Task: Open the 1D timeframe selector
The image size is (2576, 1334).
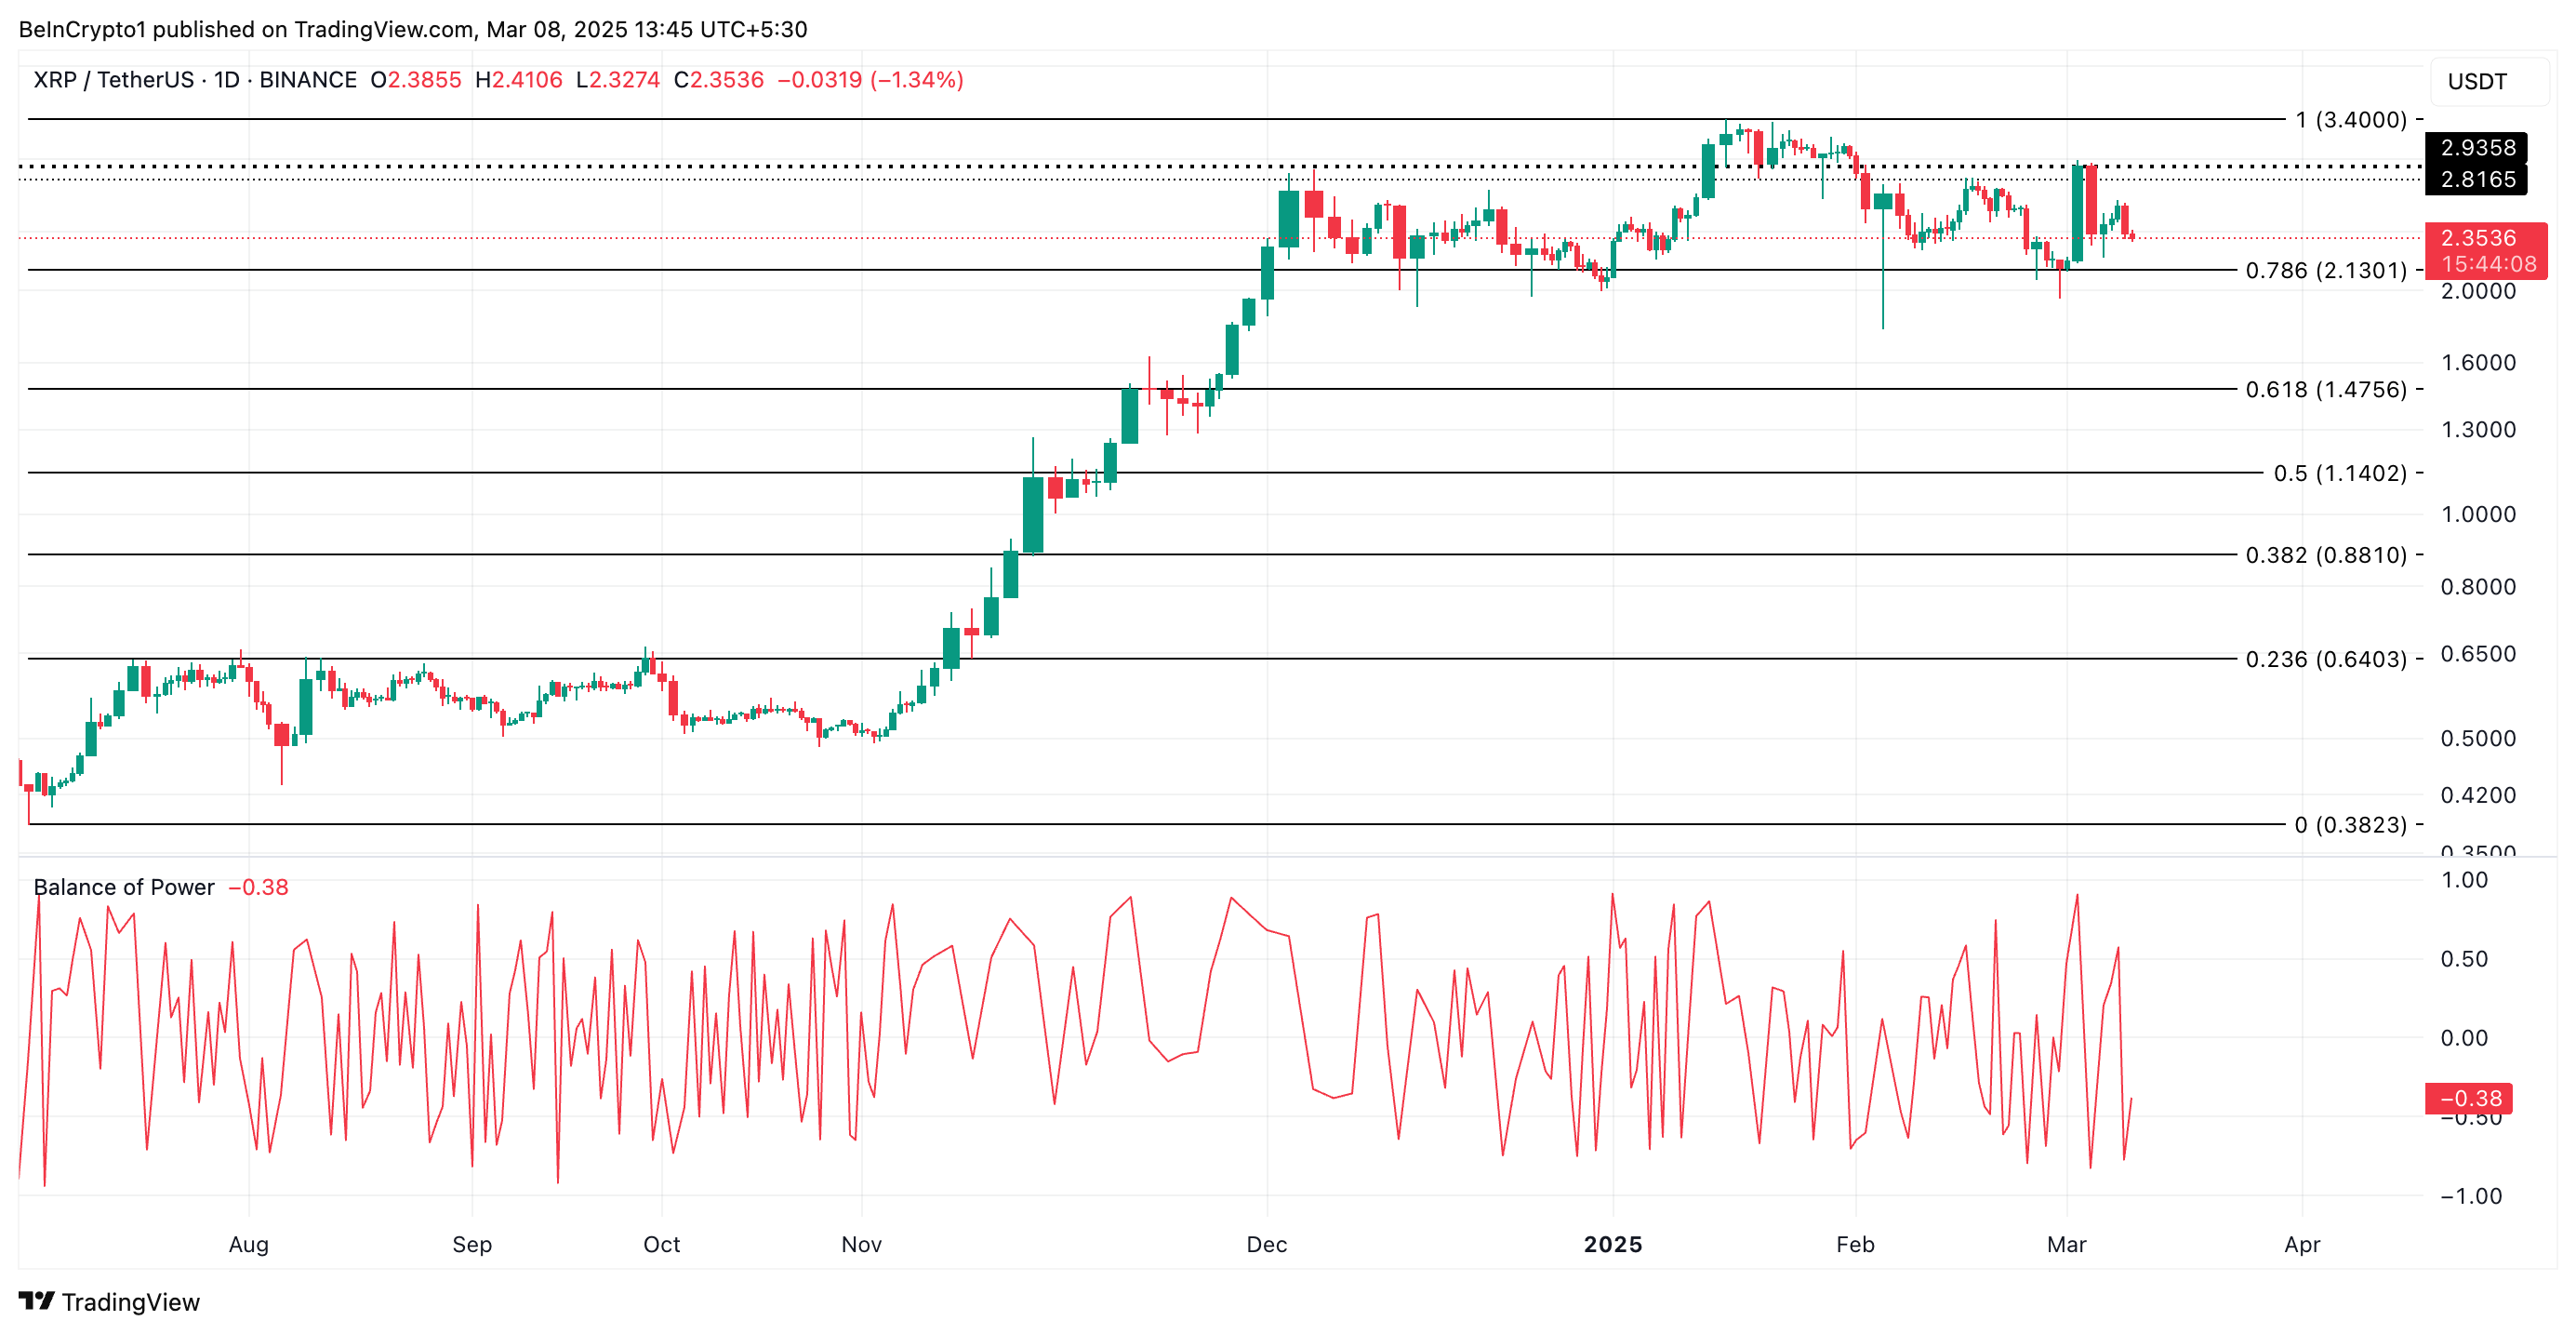Action: tap(228, 80)
